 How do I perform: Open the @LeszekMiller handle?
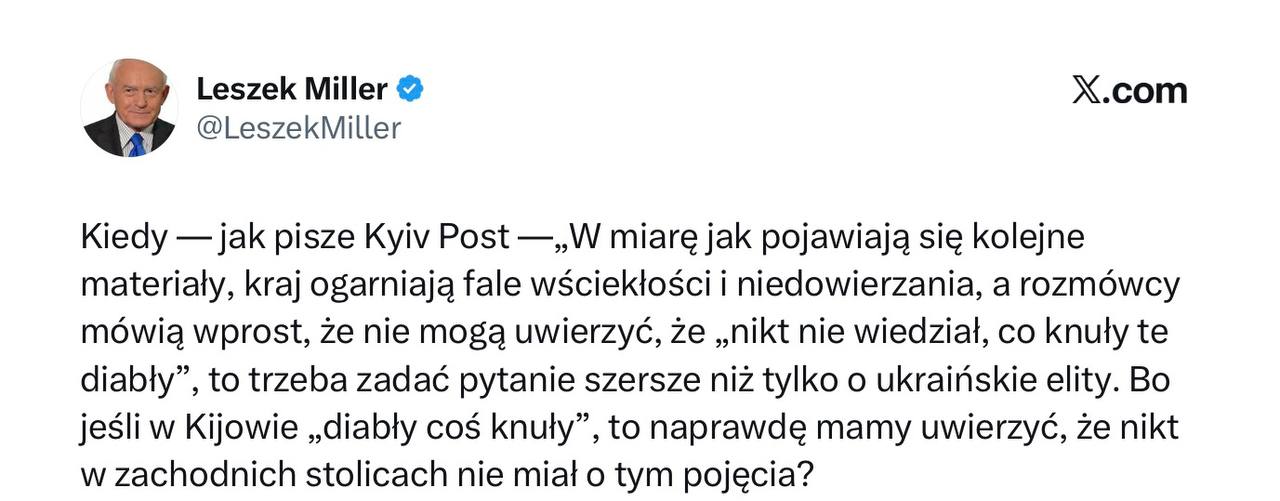point(298,128)
